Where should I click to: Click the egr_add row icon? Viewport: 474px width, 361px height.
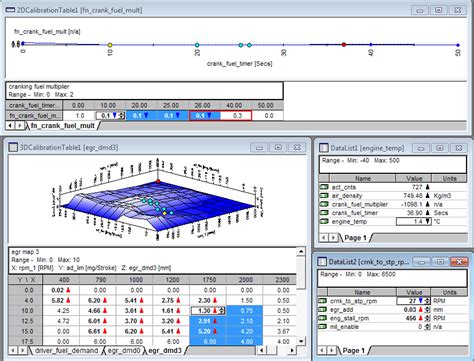(323, 310)
